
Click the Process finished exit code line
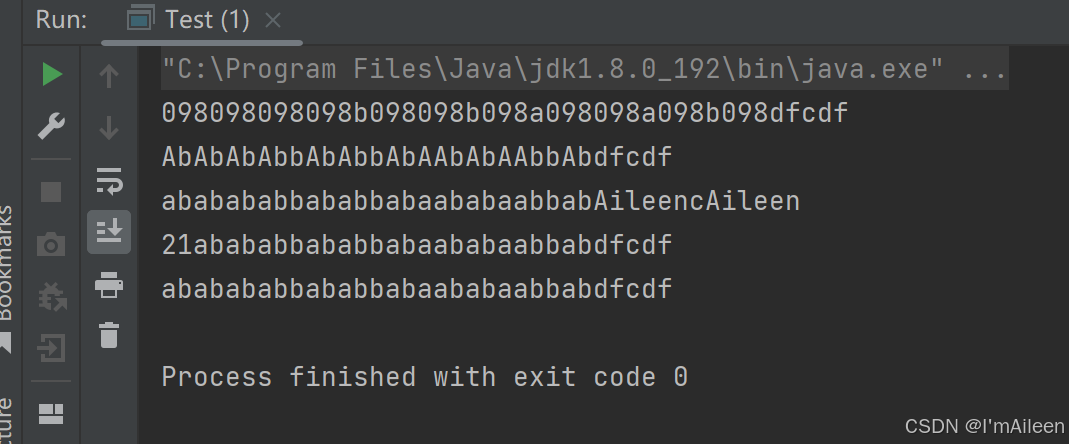point(425,377)
